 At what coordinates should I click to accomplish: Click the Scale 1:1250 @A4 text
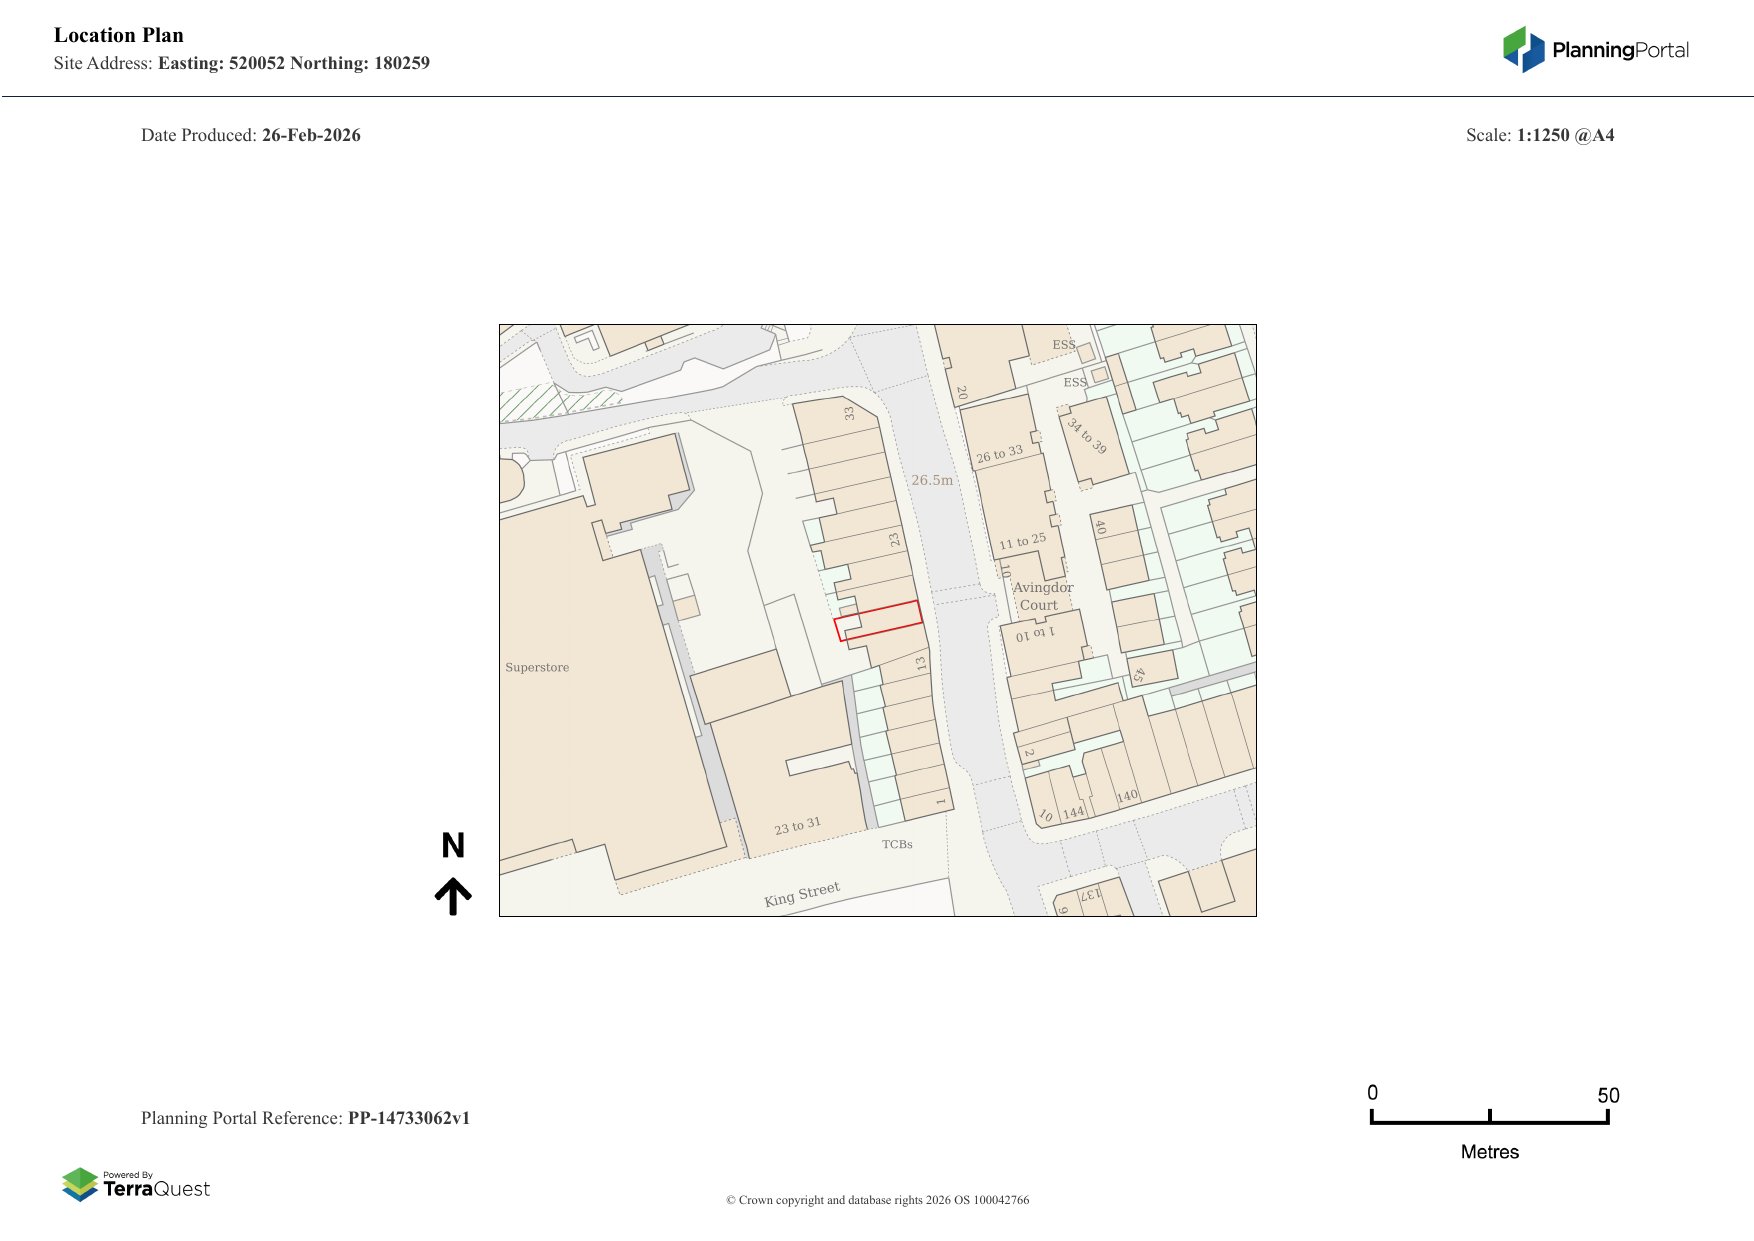coord(1539,135)
